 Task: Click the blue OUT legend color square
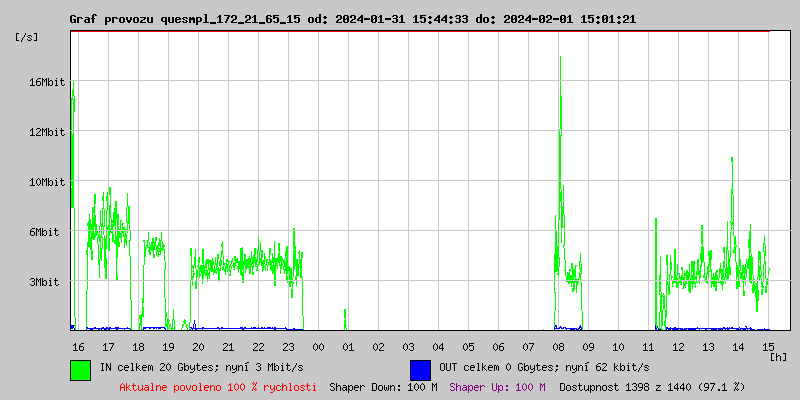pos(420,369)
